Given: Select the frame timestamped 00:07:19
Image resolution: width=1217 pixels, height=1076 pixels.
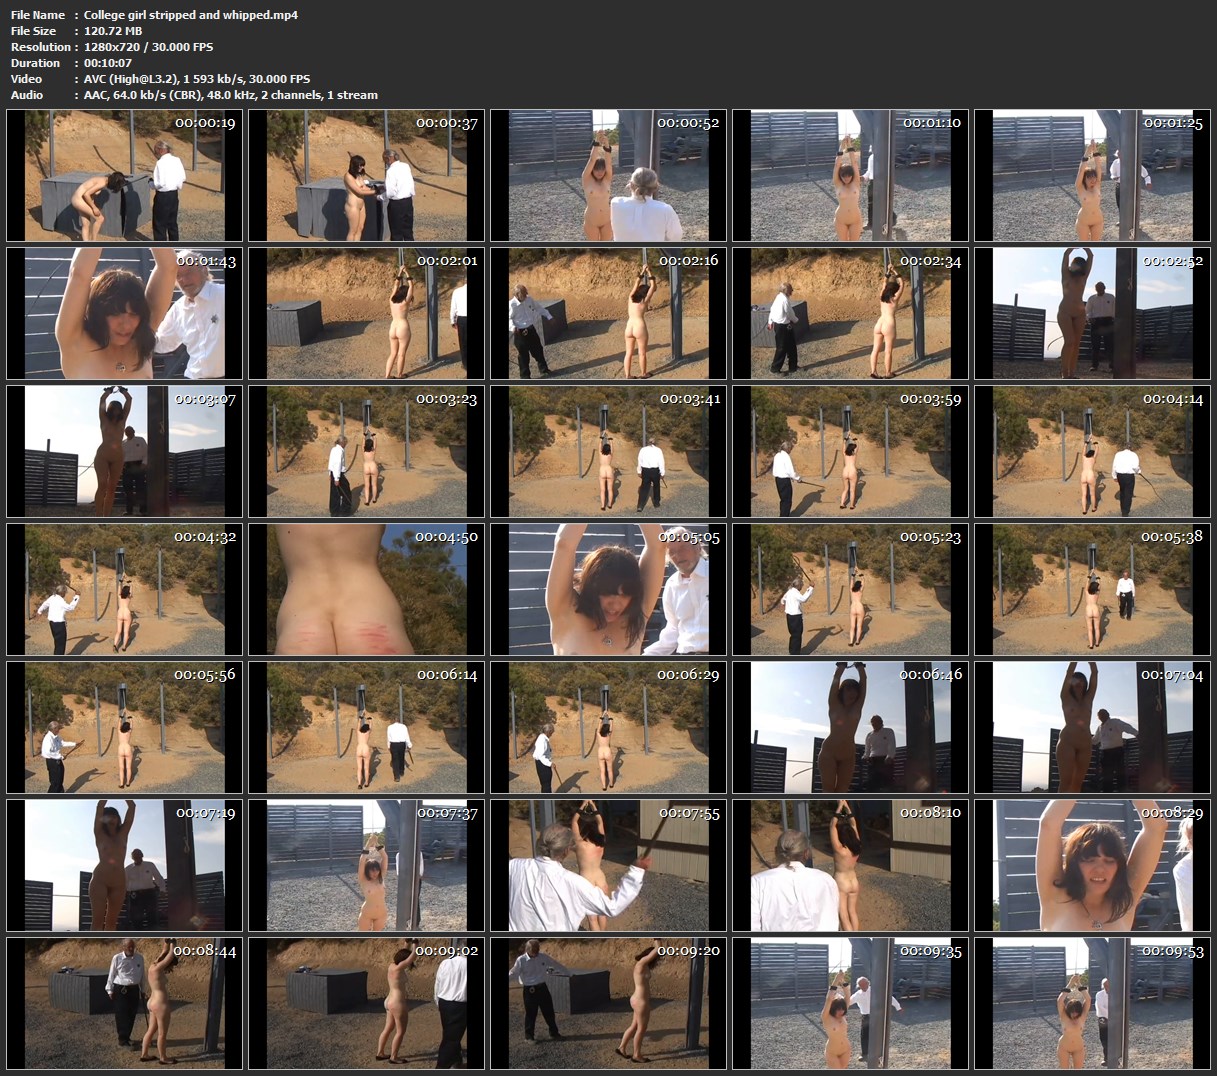Looking at the screenshot, I should point(125,866).
